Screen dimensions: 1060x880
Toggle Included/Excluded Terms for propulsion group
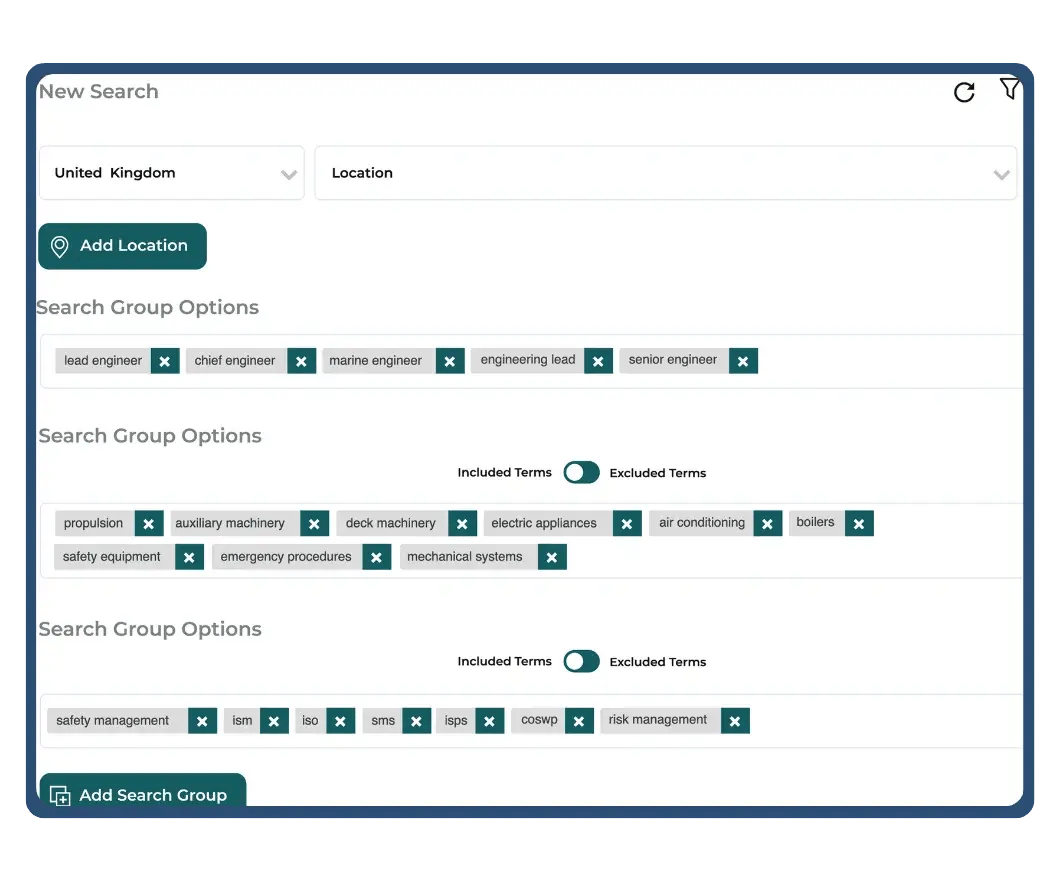point(581,472)
